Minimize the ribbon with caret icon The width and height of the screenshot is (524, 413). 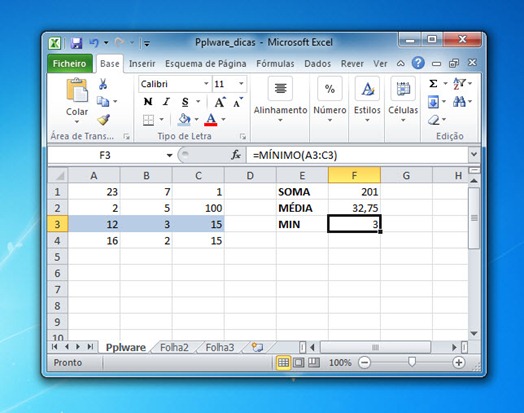click(x=400, y=63)
